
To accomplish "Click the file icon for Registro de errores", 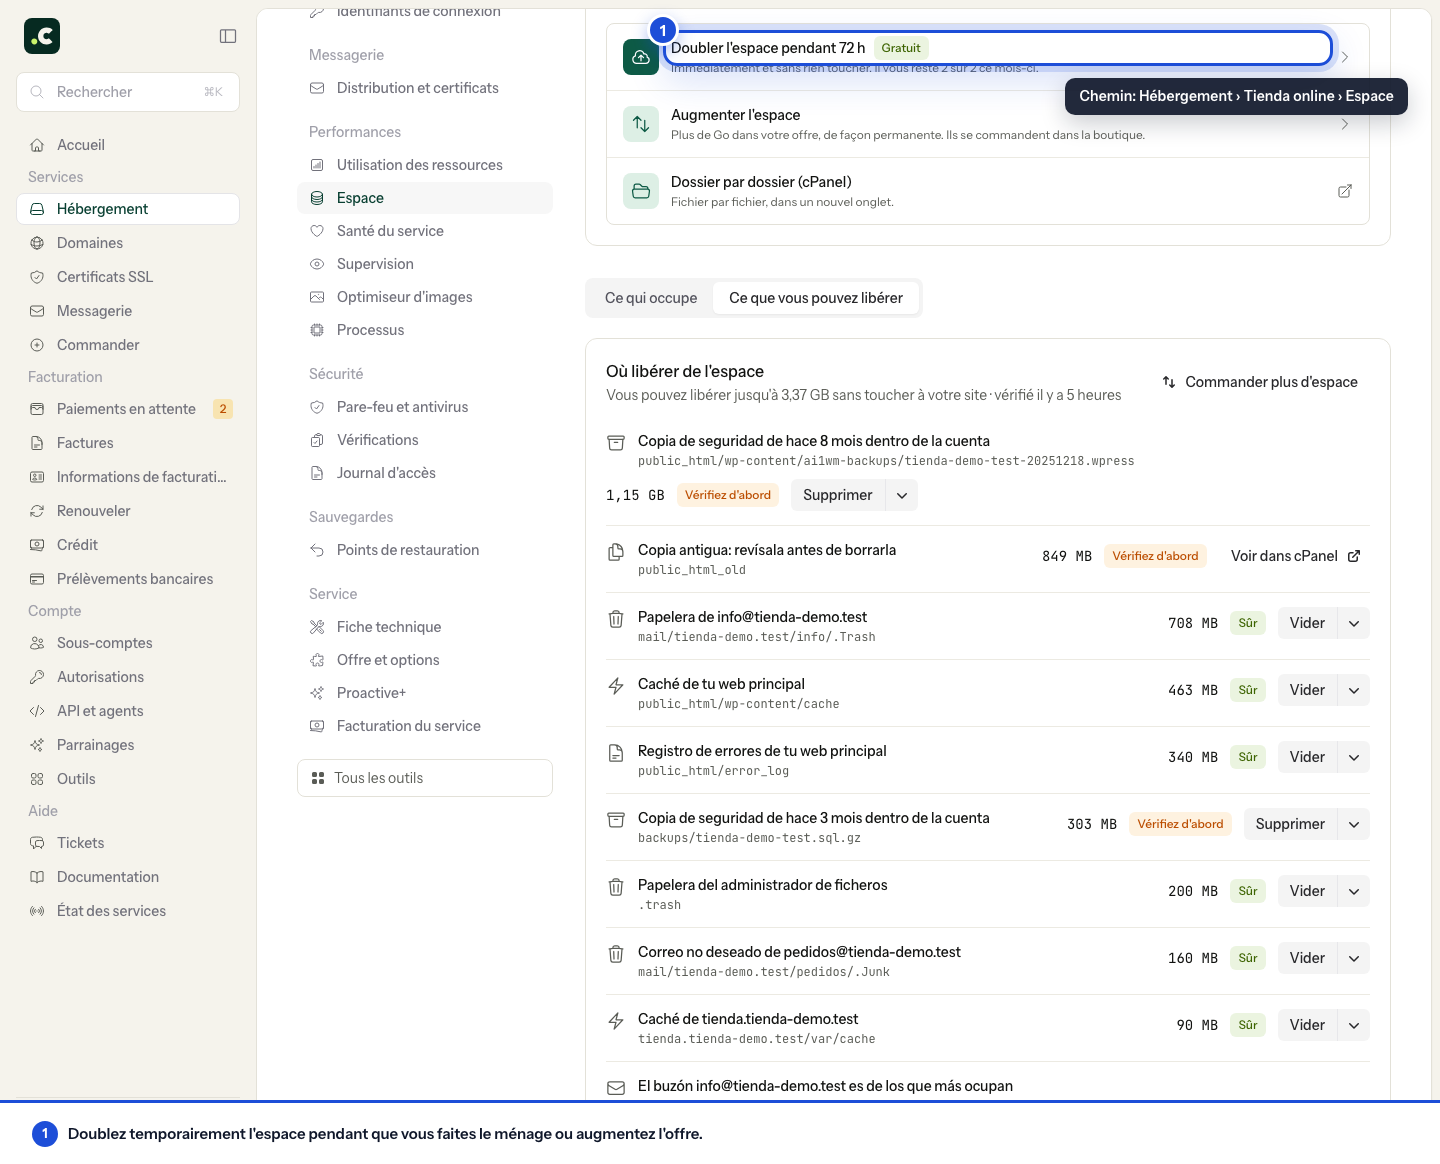I will 616,753.
